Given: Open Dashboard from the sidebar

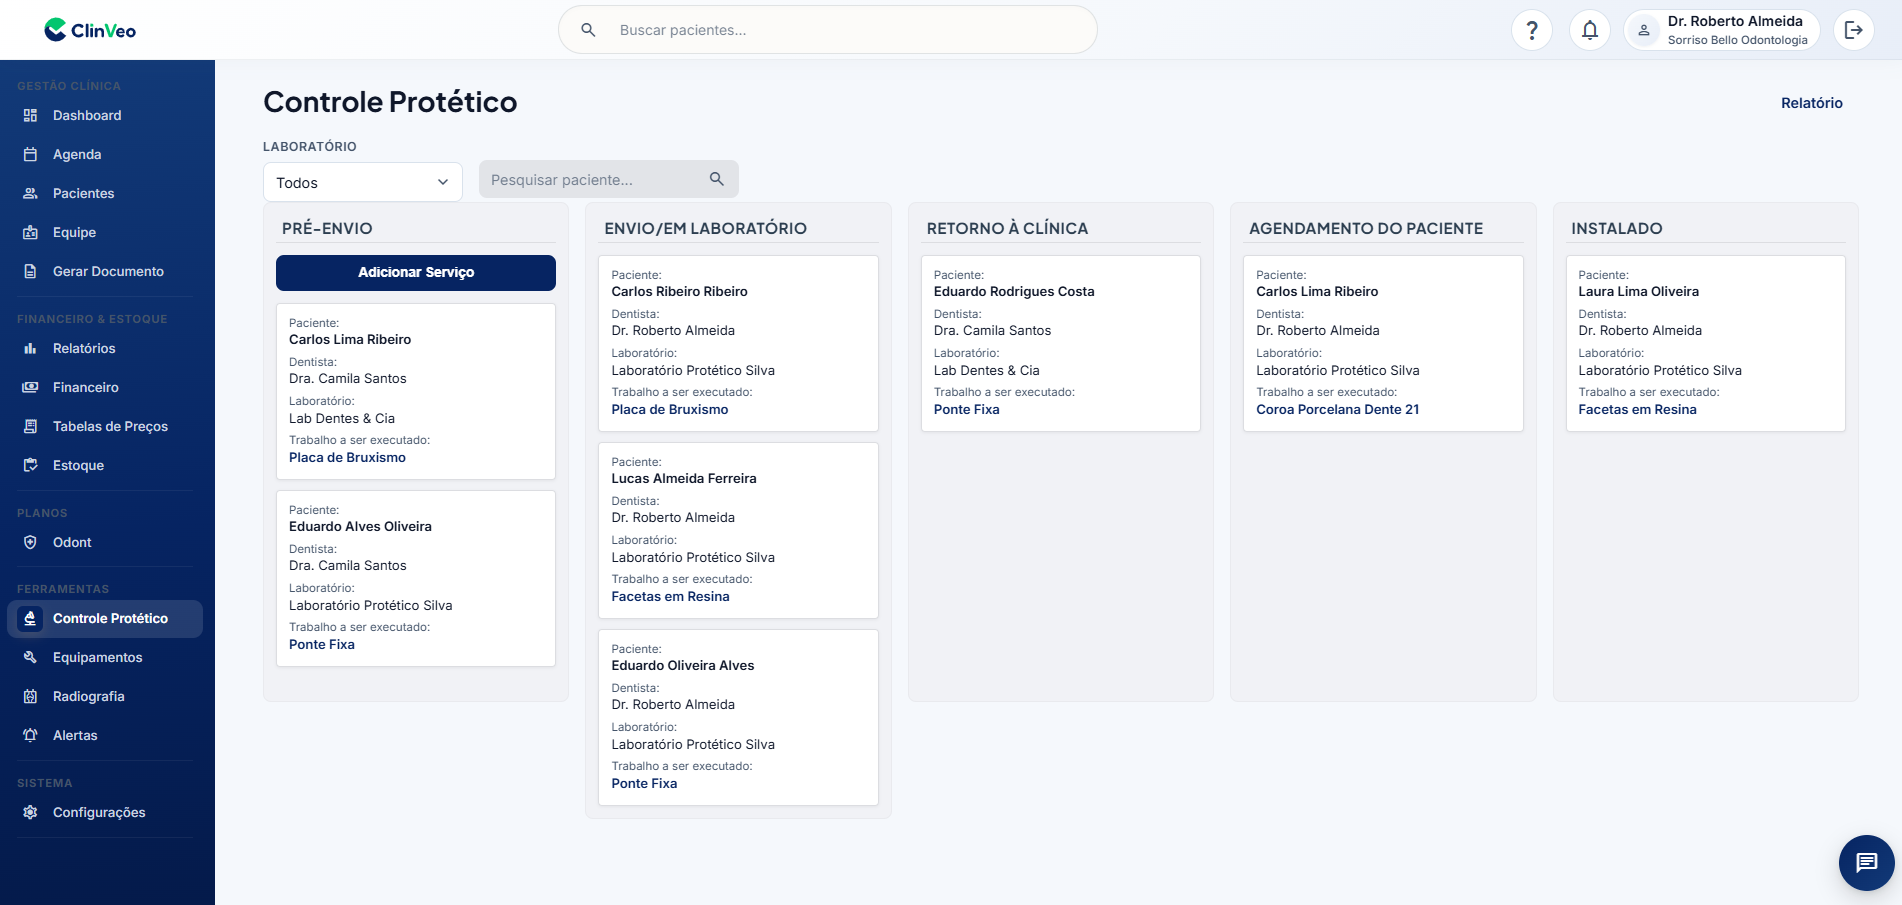Looking at the screenshot, I should 105,115.
